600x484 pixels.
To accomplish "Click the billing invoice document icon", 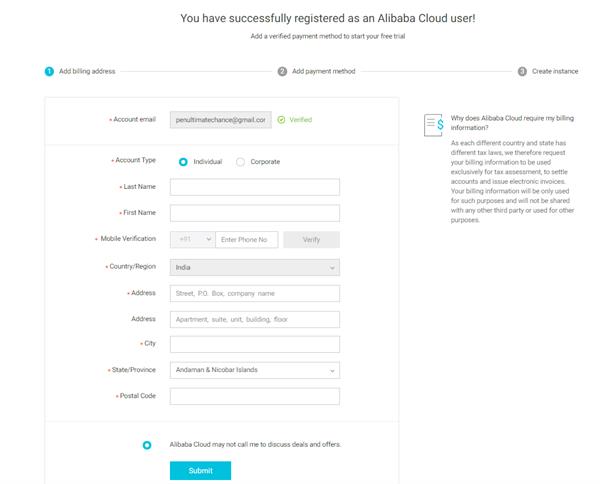I will pyautogui.click(x=433, y=125).
